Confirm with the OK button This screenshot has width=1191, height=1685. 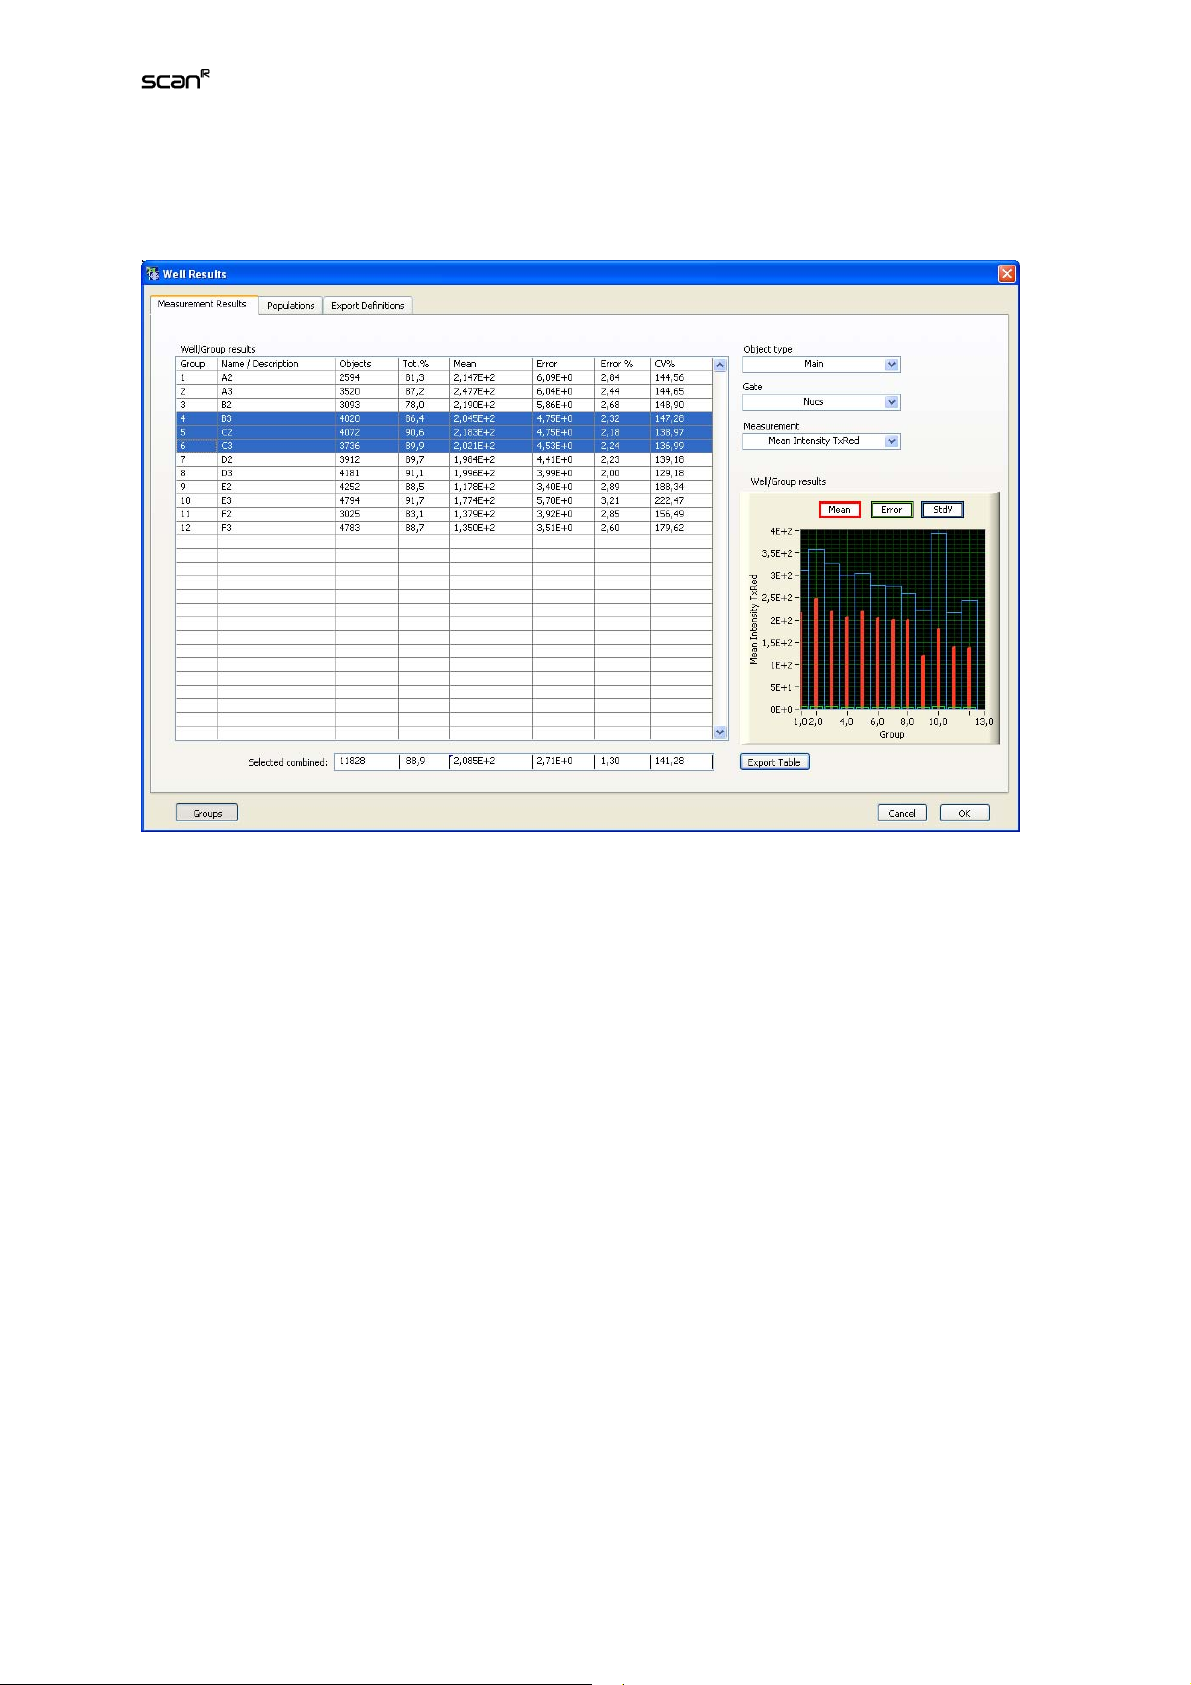coord(964,813)
